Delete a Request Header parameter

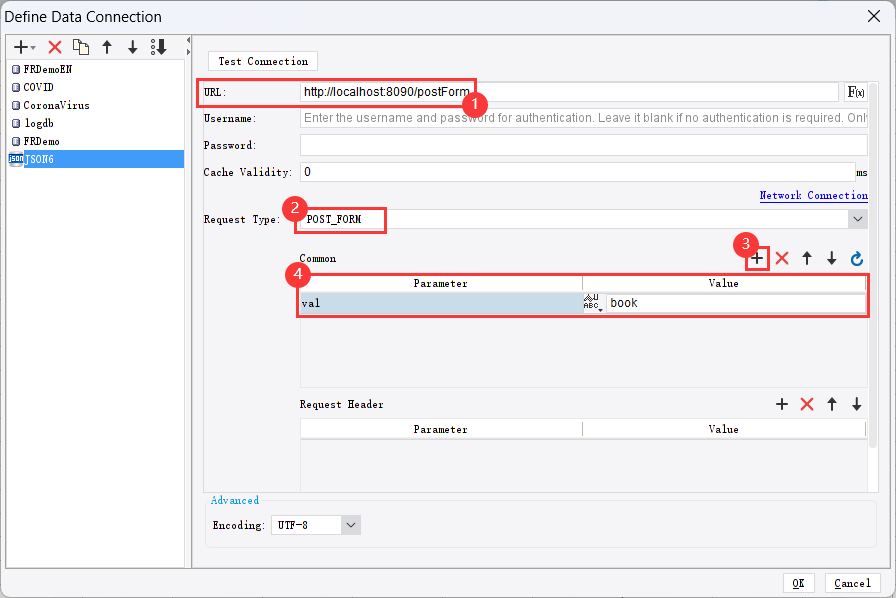[x=807, y=404]
